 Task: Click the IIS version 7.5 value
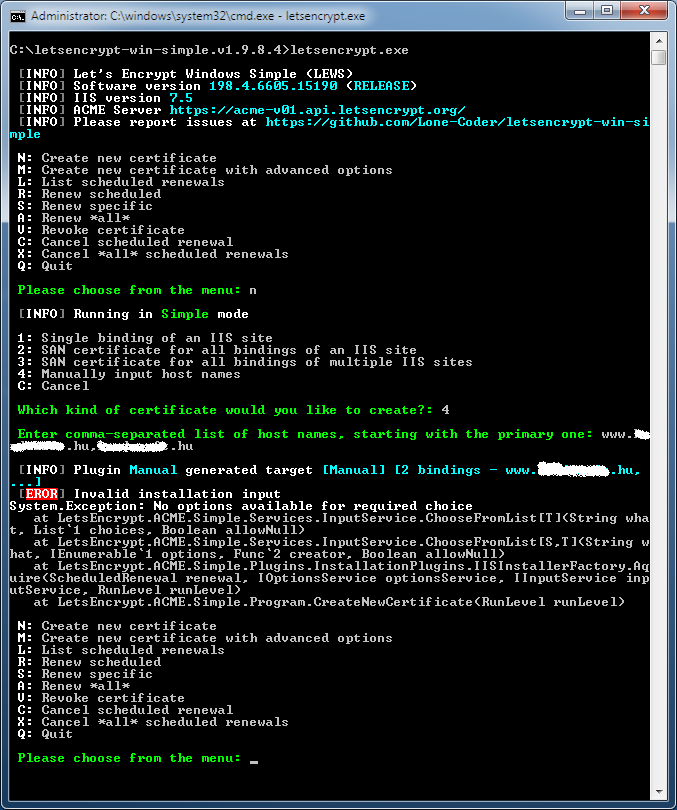tap(181, 98)
